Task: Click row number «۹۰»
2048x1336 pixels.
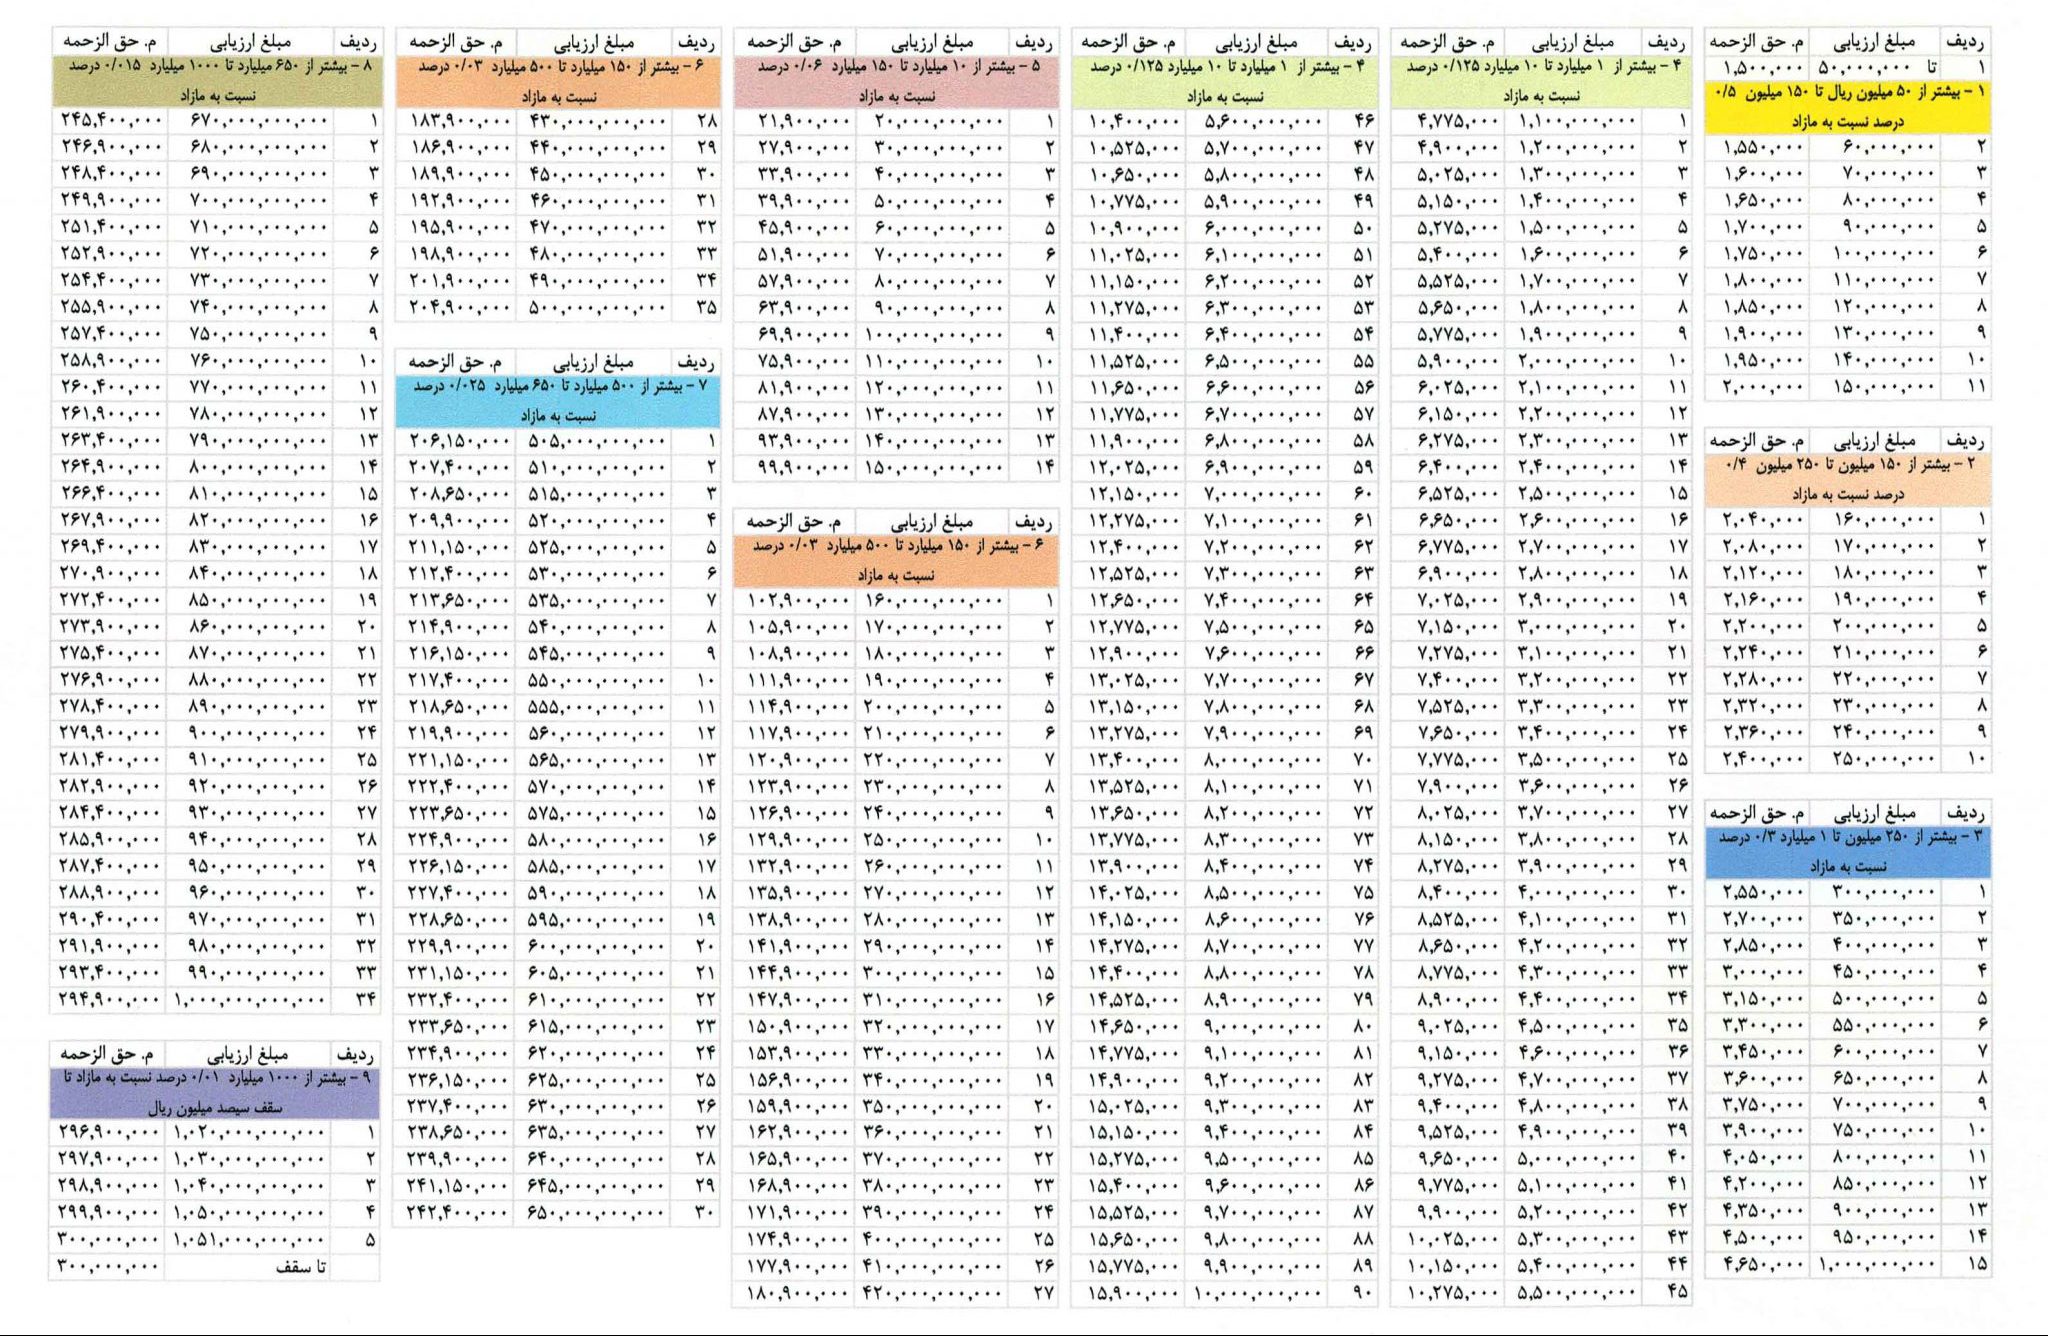Action: (x=1362, y=1293)
